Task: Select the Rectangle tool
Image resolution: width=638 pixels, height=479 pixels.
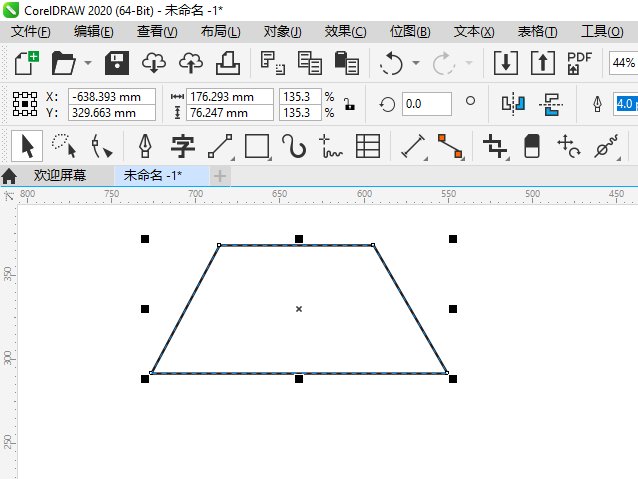Action: (257, 147)
